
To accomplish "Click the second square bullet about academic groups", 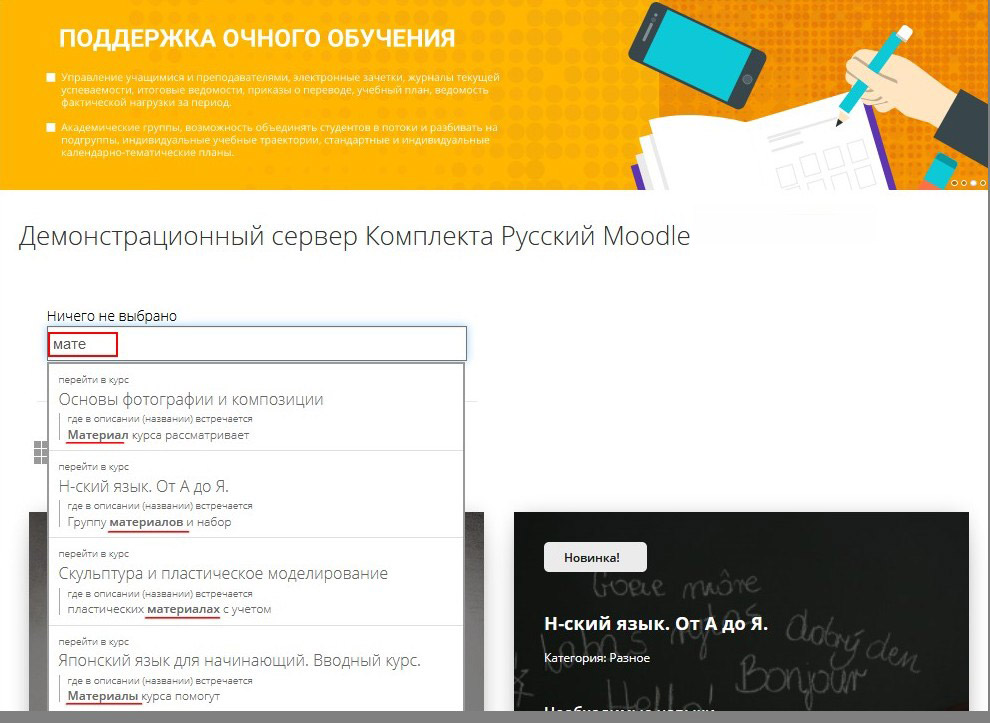I will point(51,128).
